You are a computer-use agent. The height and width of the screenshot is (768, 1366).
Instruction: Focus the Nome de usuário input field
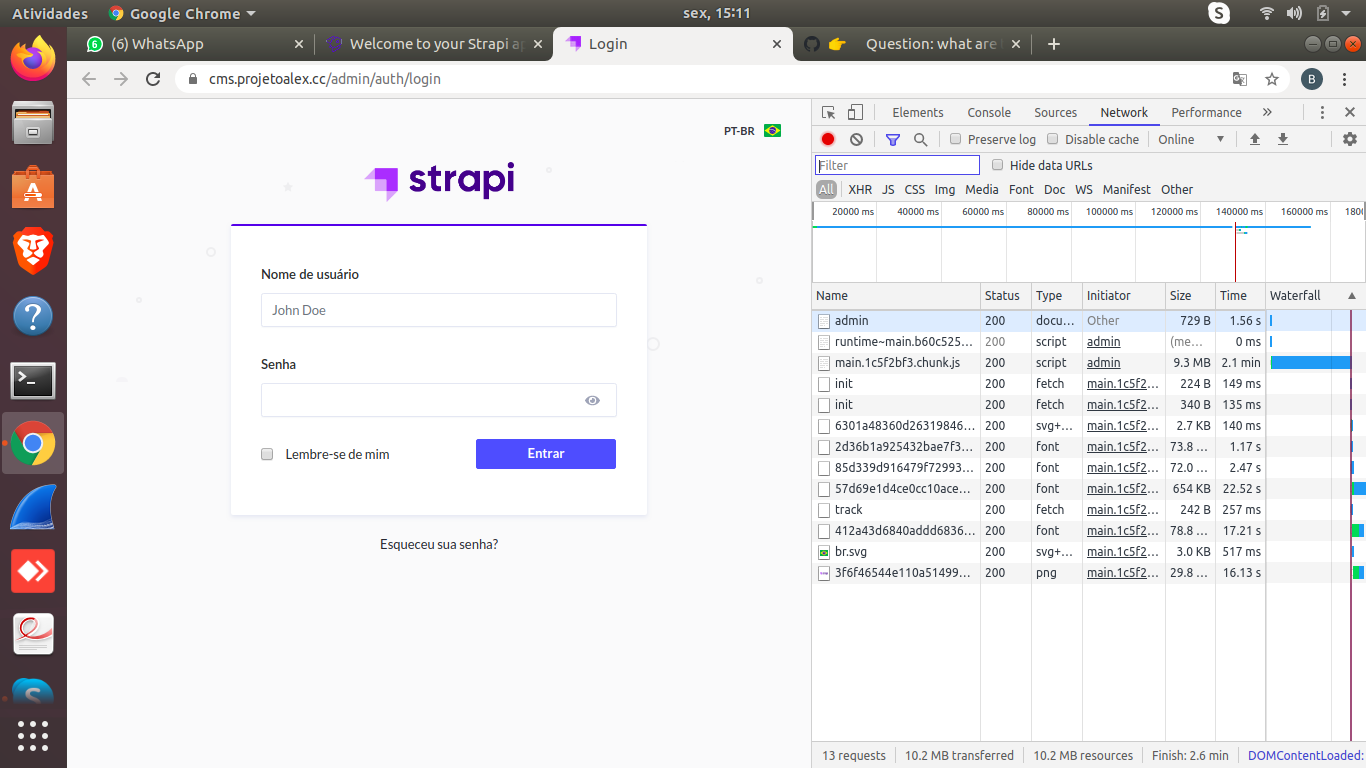[439, 310]
